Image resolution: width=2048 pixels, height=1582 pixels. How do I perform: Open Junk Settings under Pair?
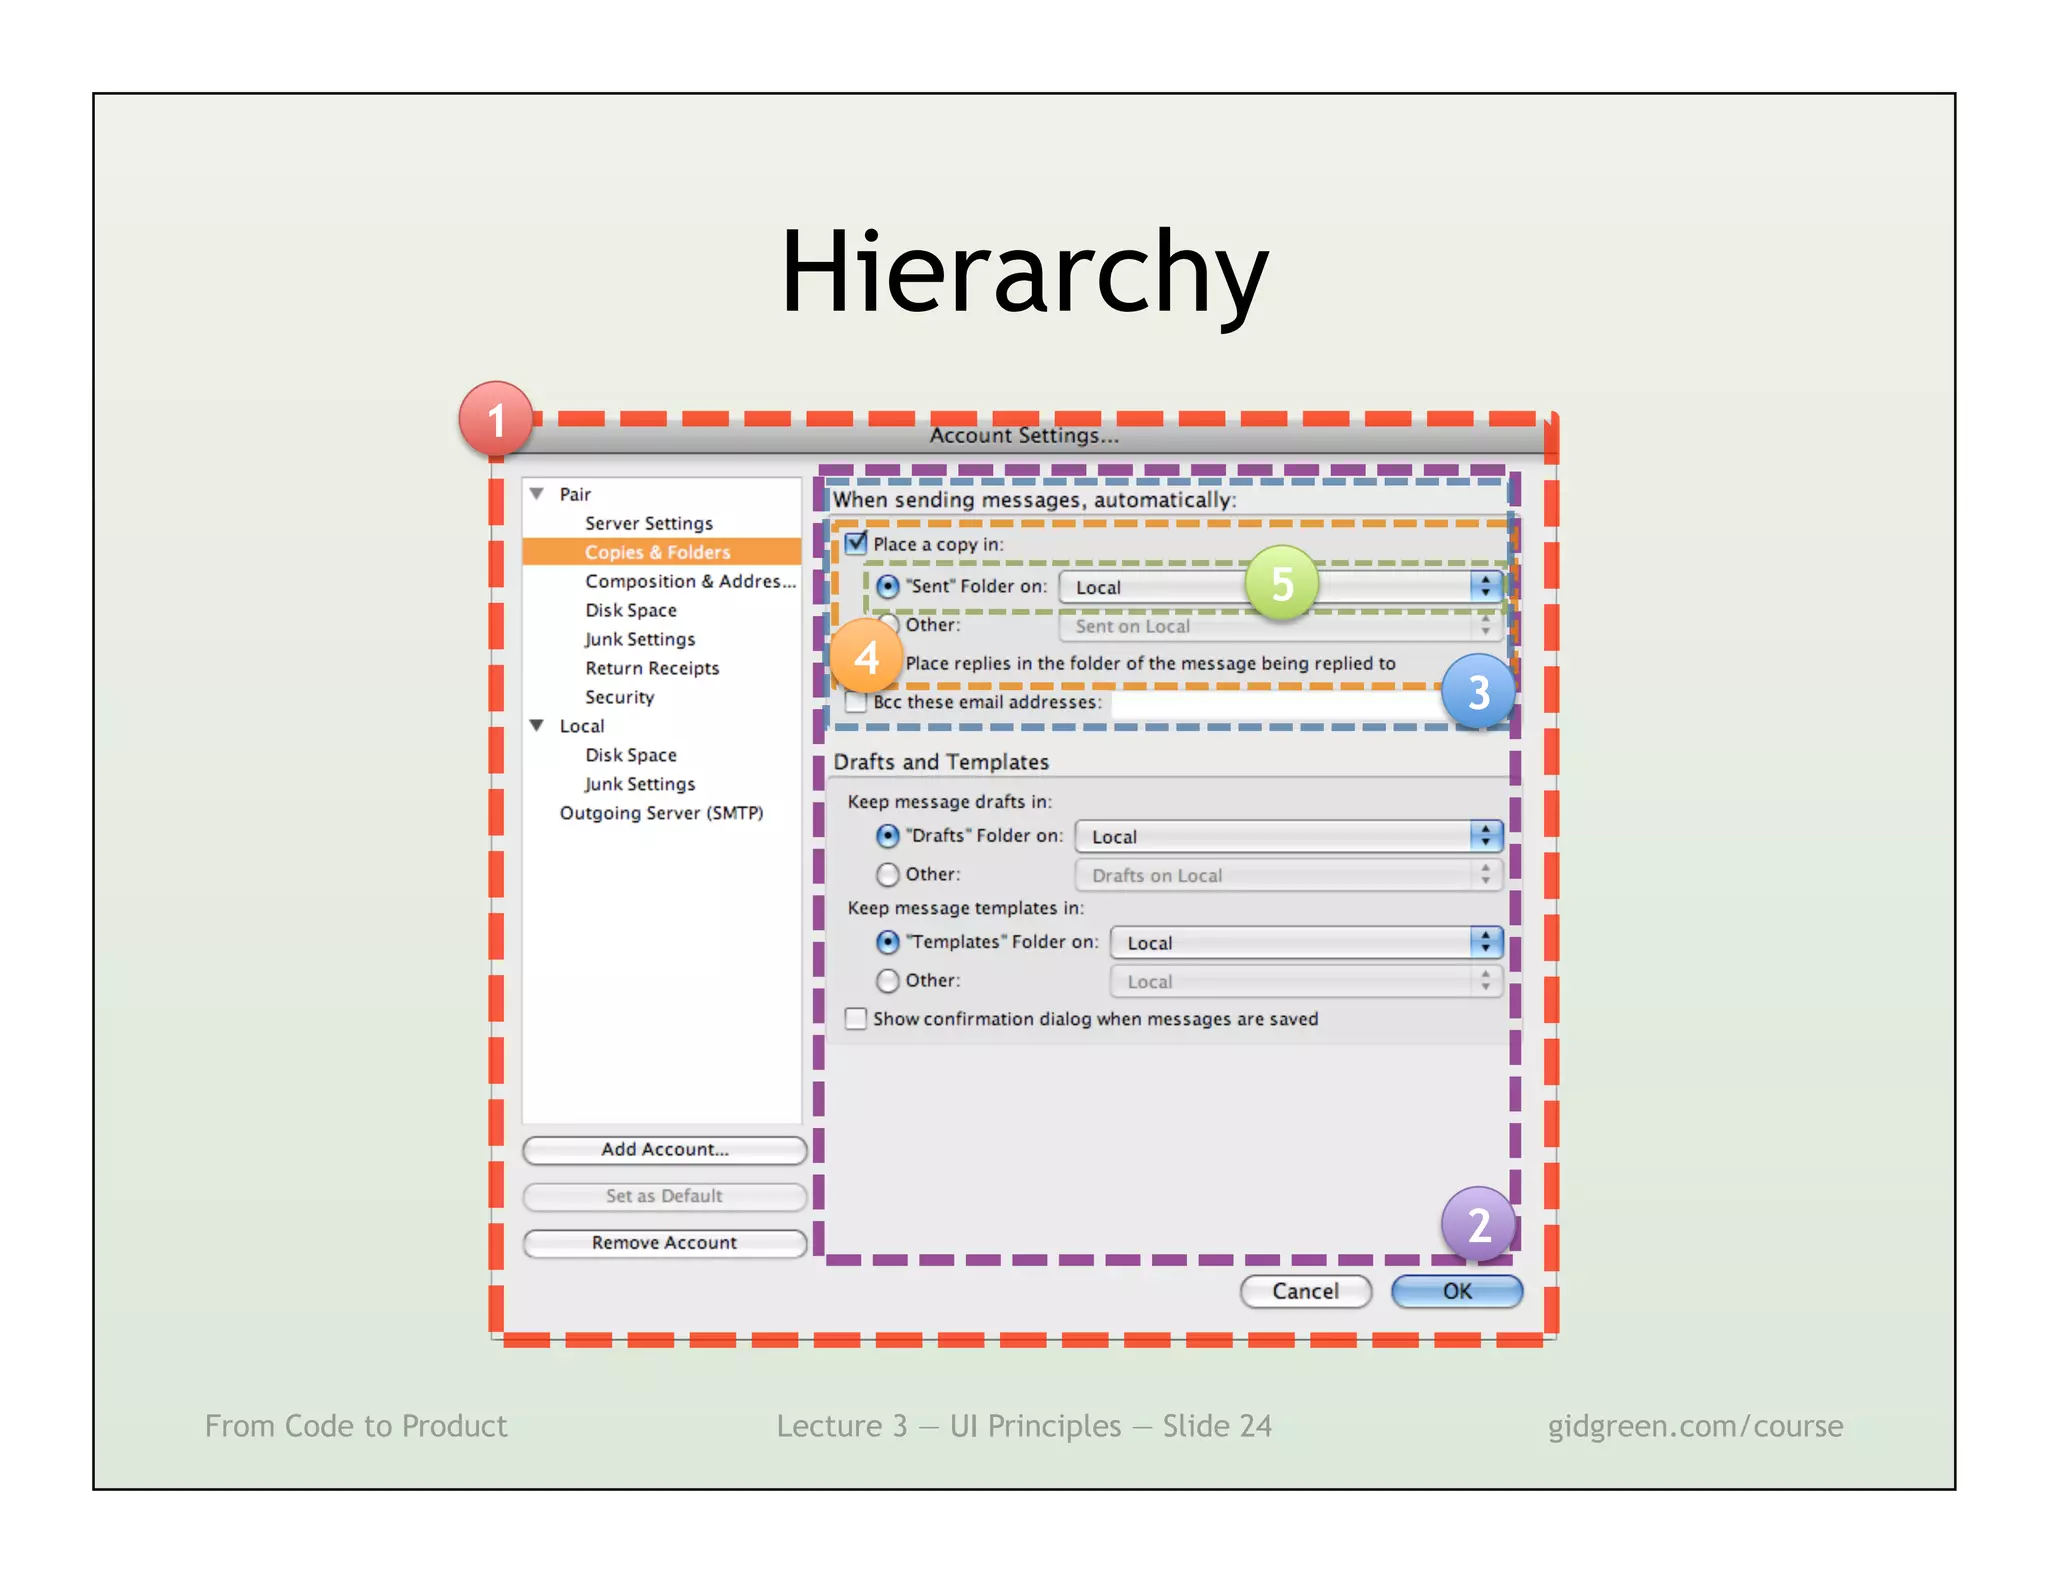(640, 639)
